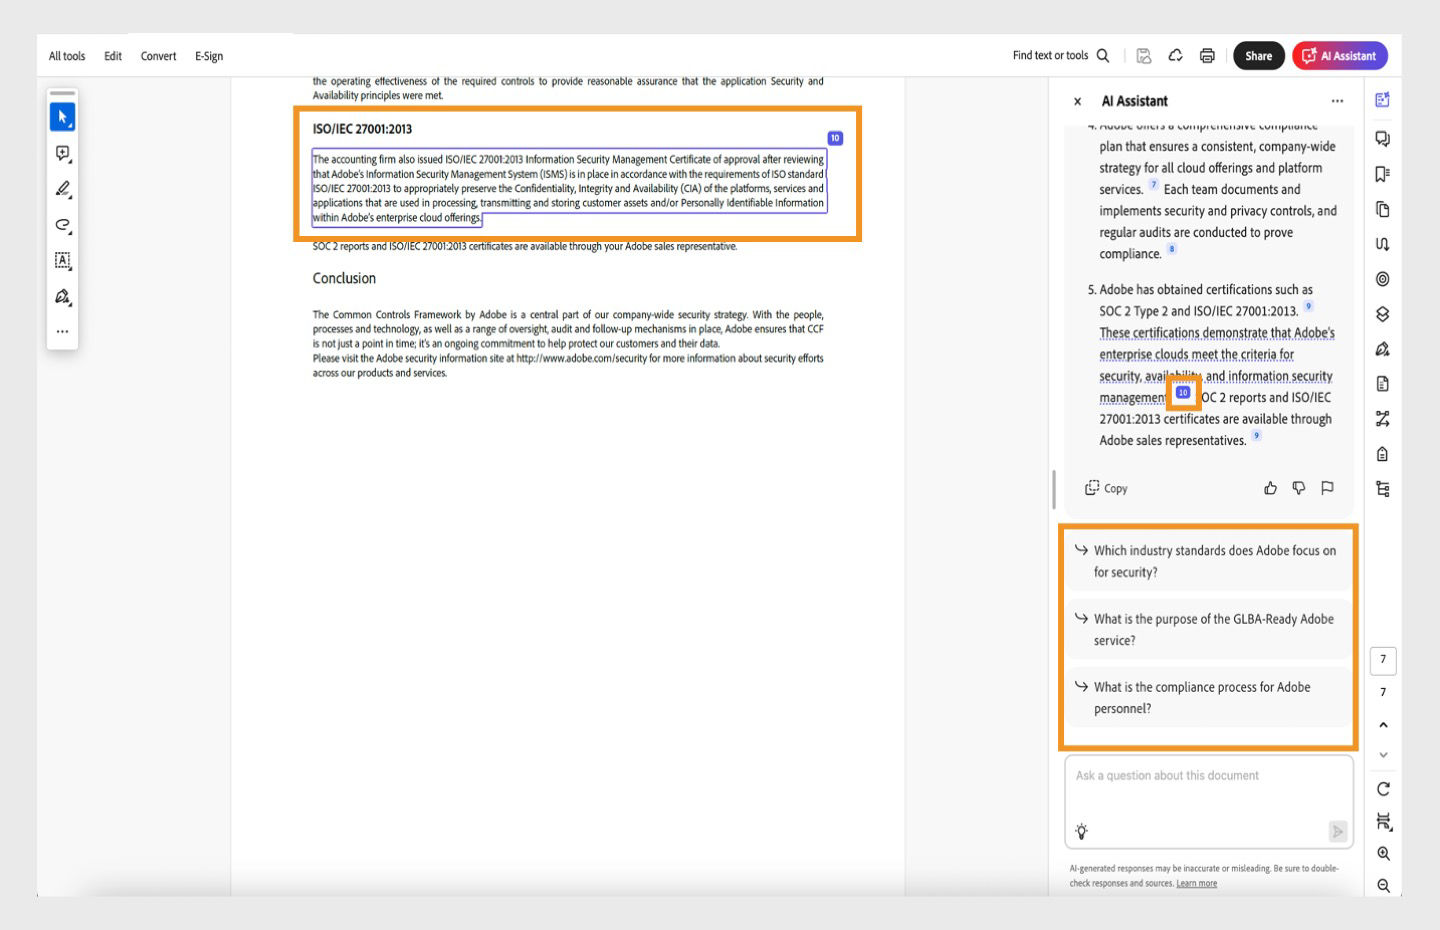This screenshot has height=930, width=1440.
Task: Open the E-Sign menu
Action: 209,56
